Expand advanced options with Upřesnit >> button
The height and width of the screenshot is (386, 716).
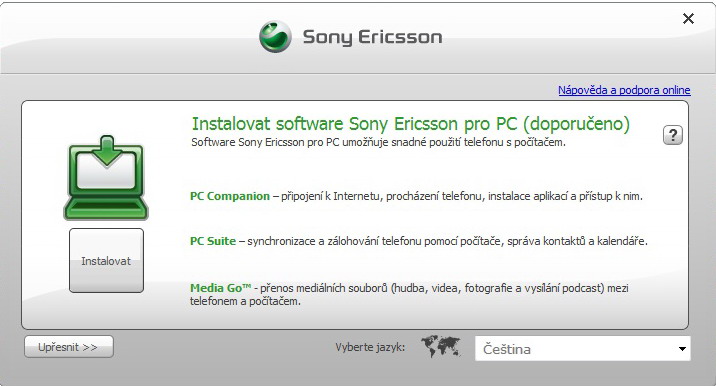tap(68, 347)
